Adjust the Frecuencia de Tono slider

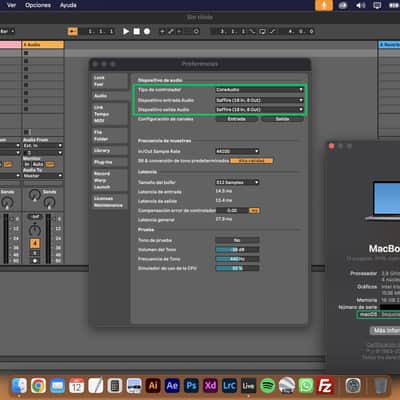pos(237,259)
